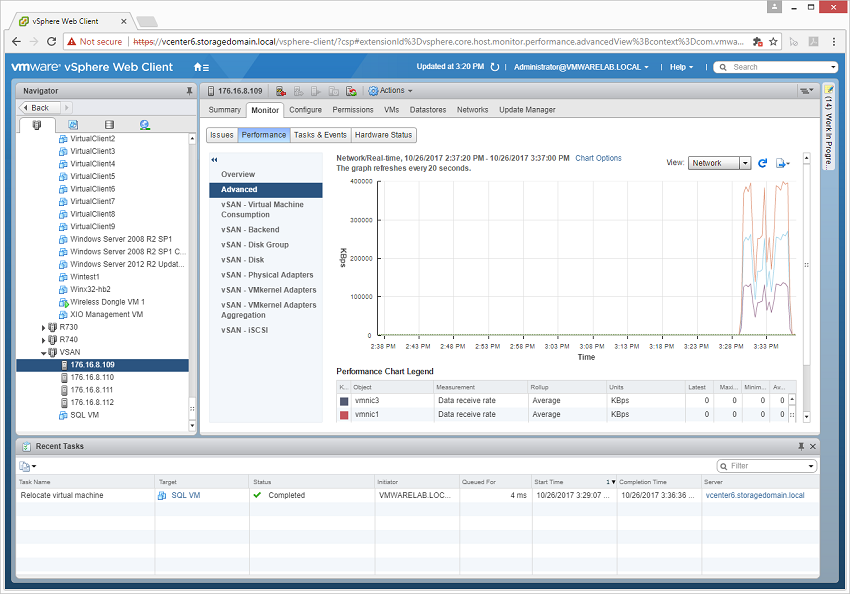
Task: Open the export chart dropdown
Action: (x=783, y=163)
